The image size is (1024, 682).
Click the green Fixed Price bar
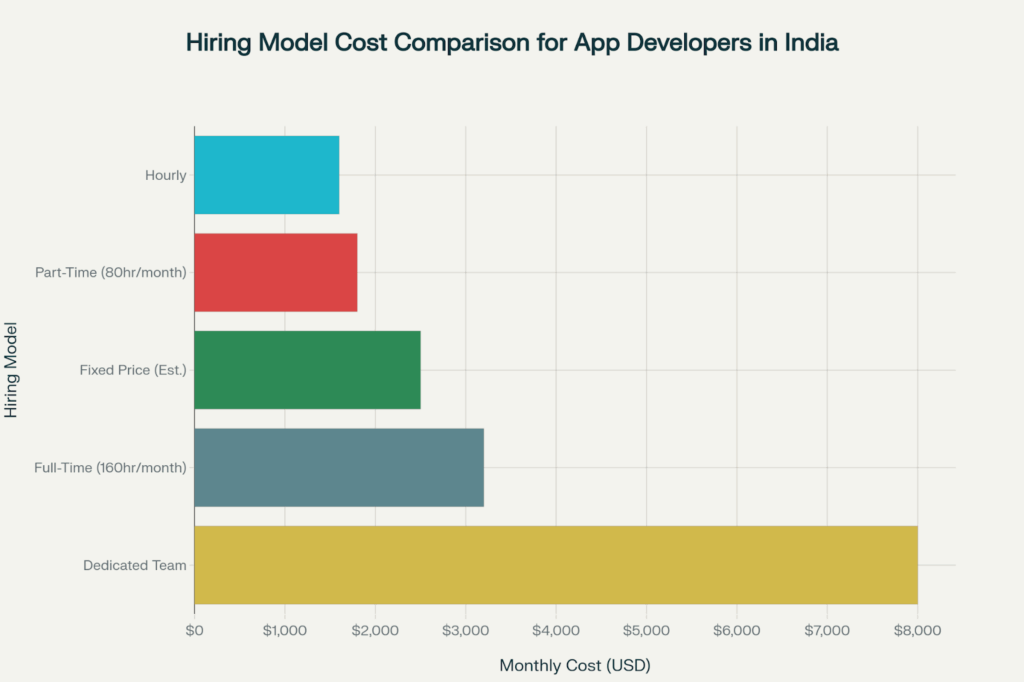coord(307,370)
